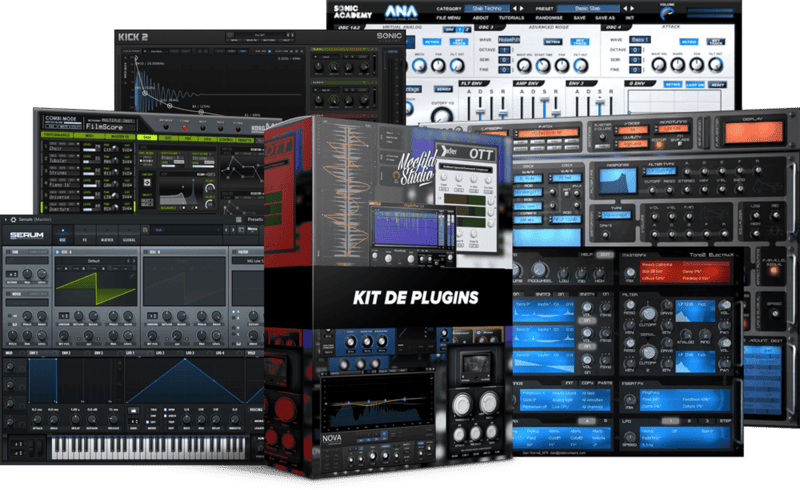Screen dimensions: 800x490
Task: Open Serum Menu button
Action: pyautogui.click(x=253, y=230)
